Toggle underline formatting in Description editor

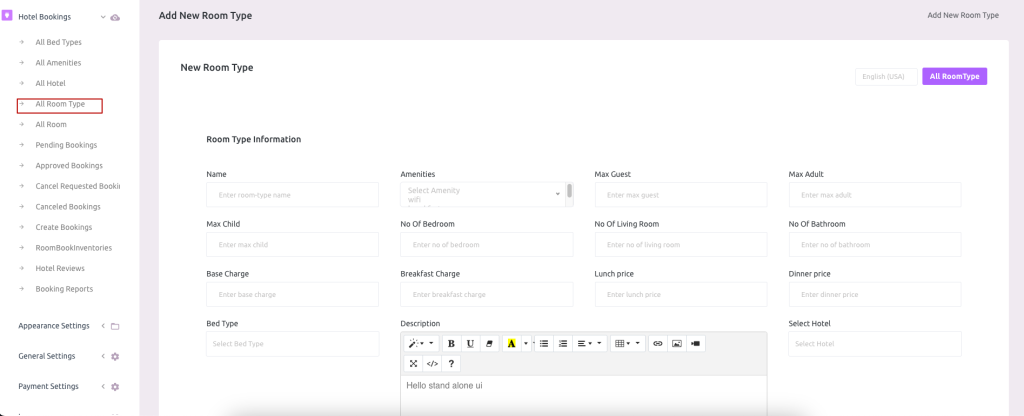click(x=470, y=344)
